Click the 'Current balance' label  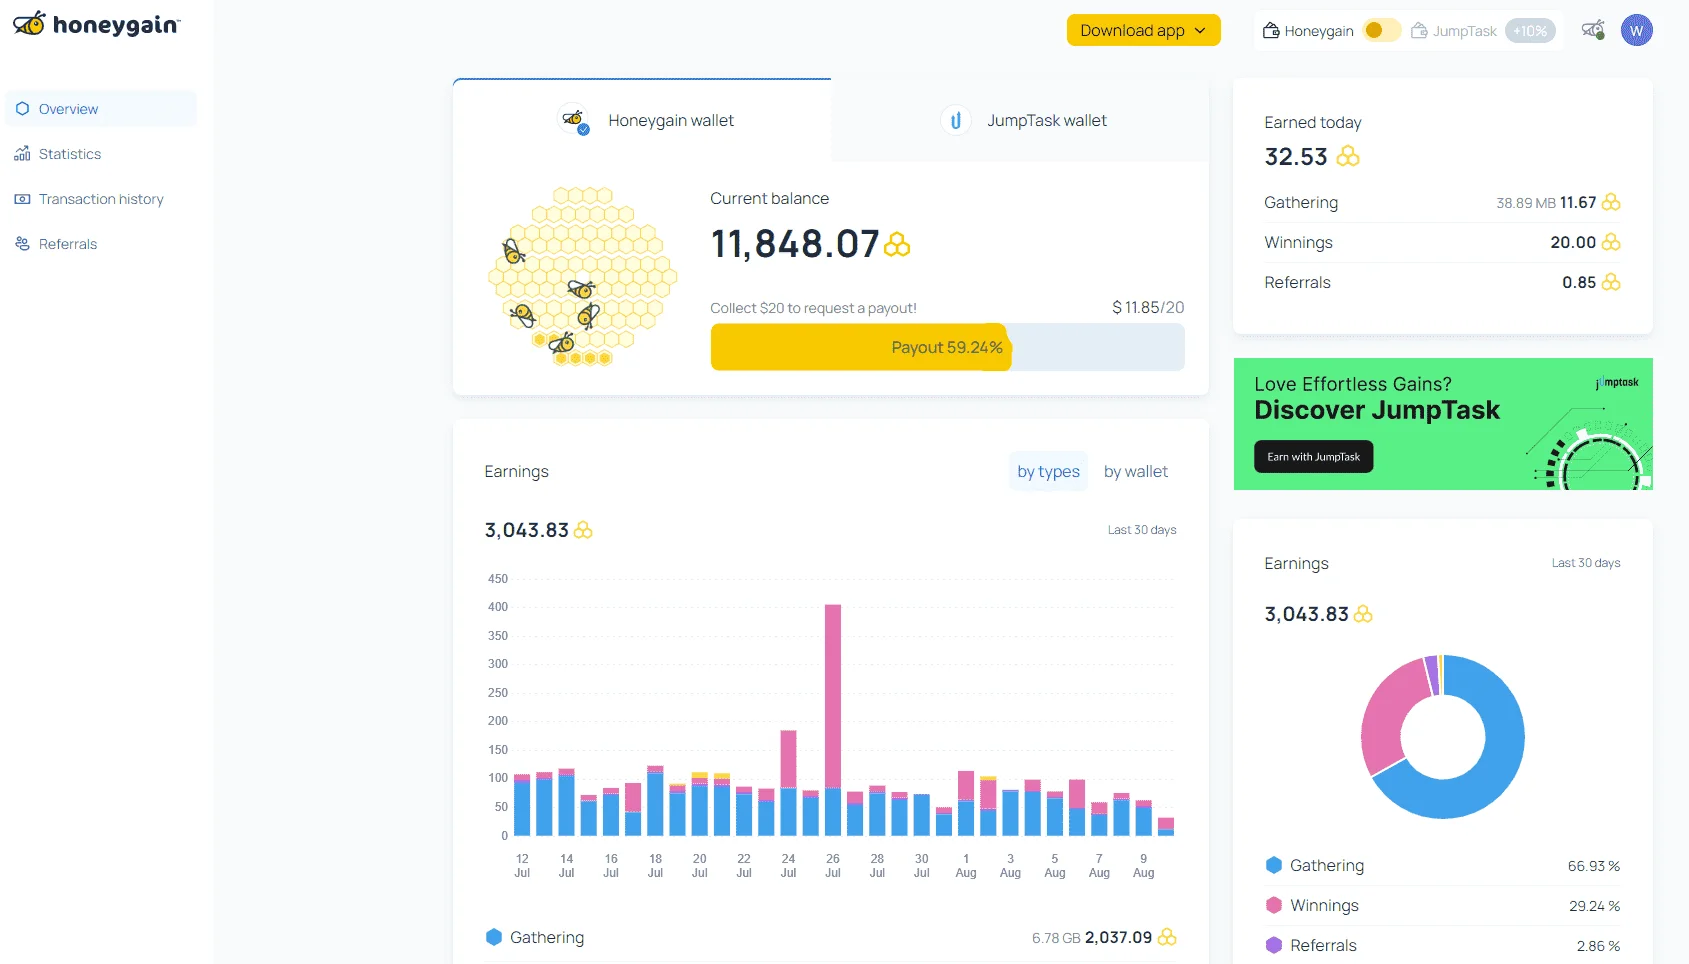pos(769,198)
